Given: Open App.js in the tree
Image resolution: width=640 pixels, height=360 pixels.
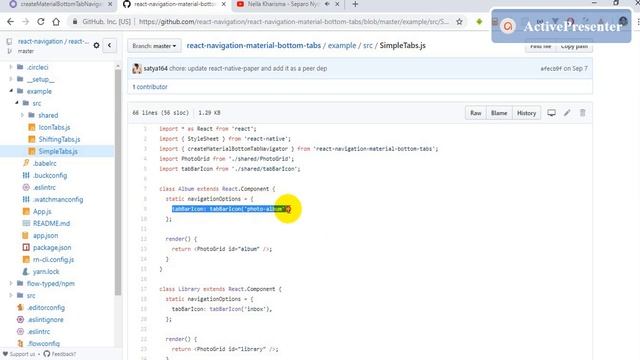Looking at the screenshot, I should tap(42, 211).
